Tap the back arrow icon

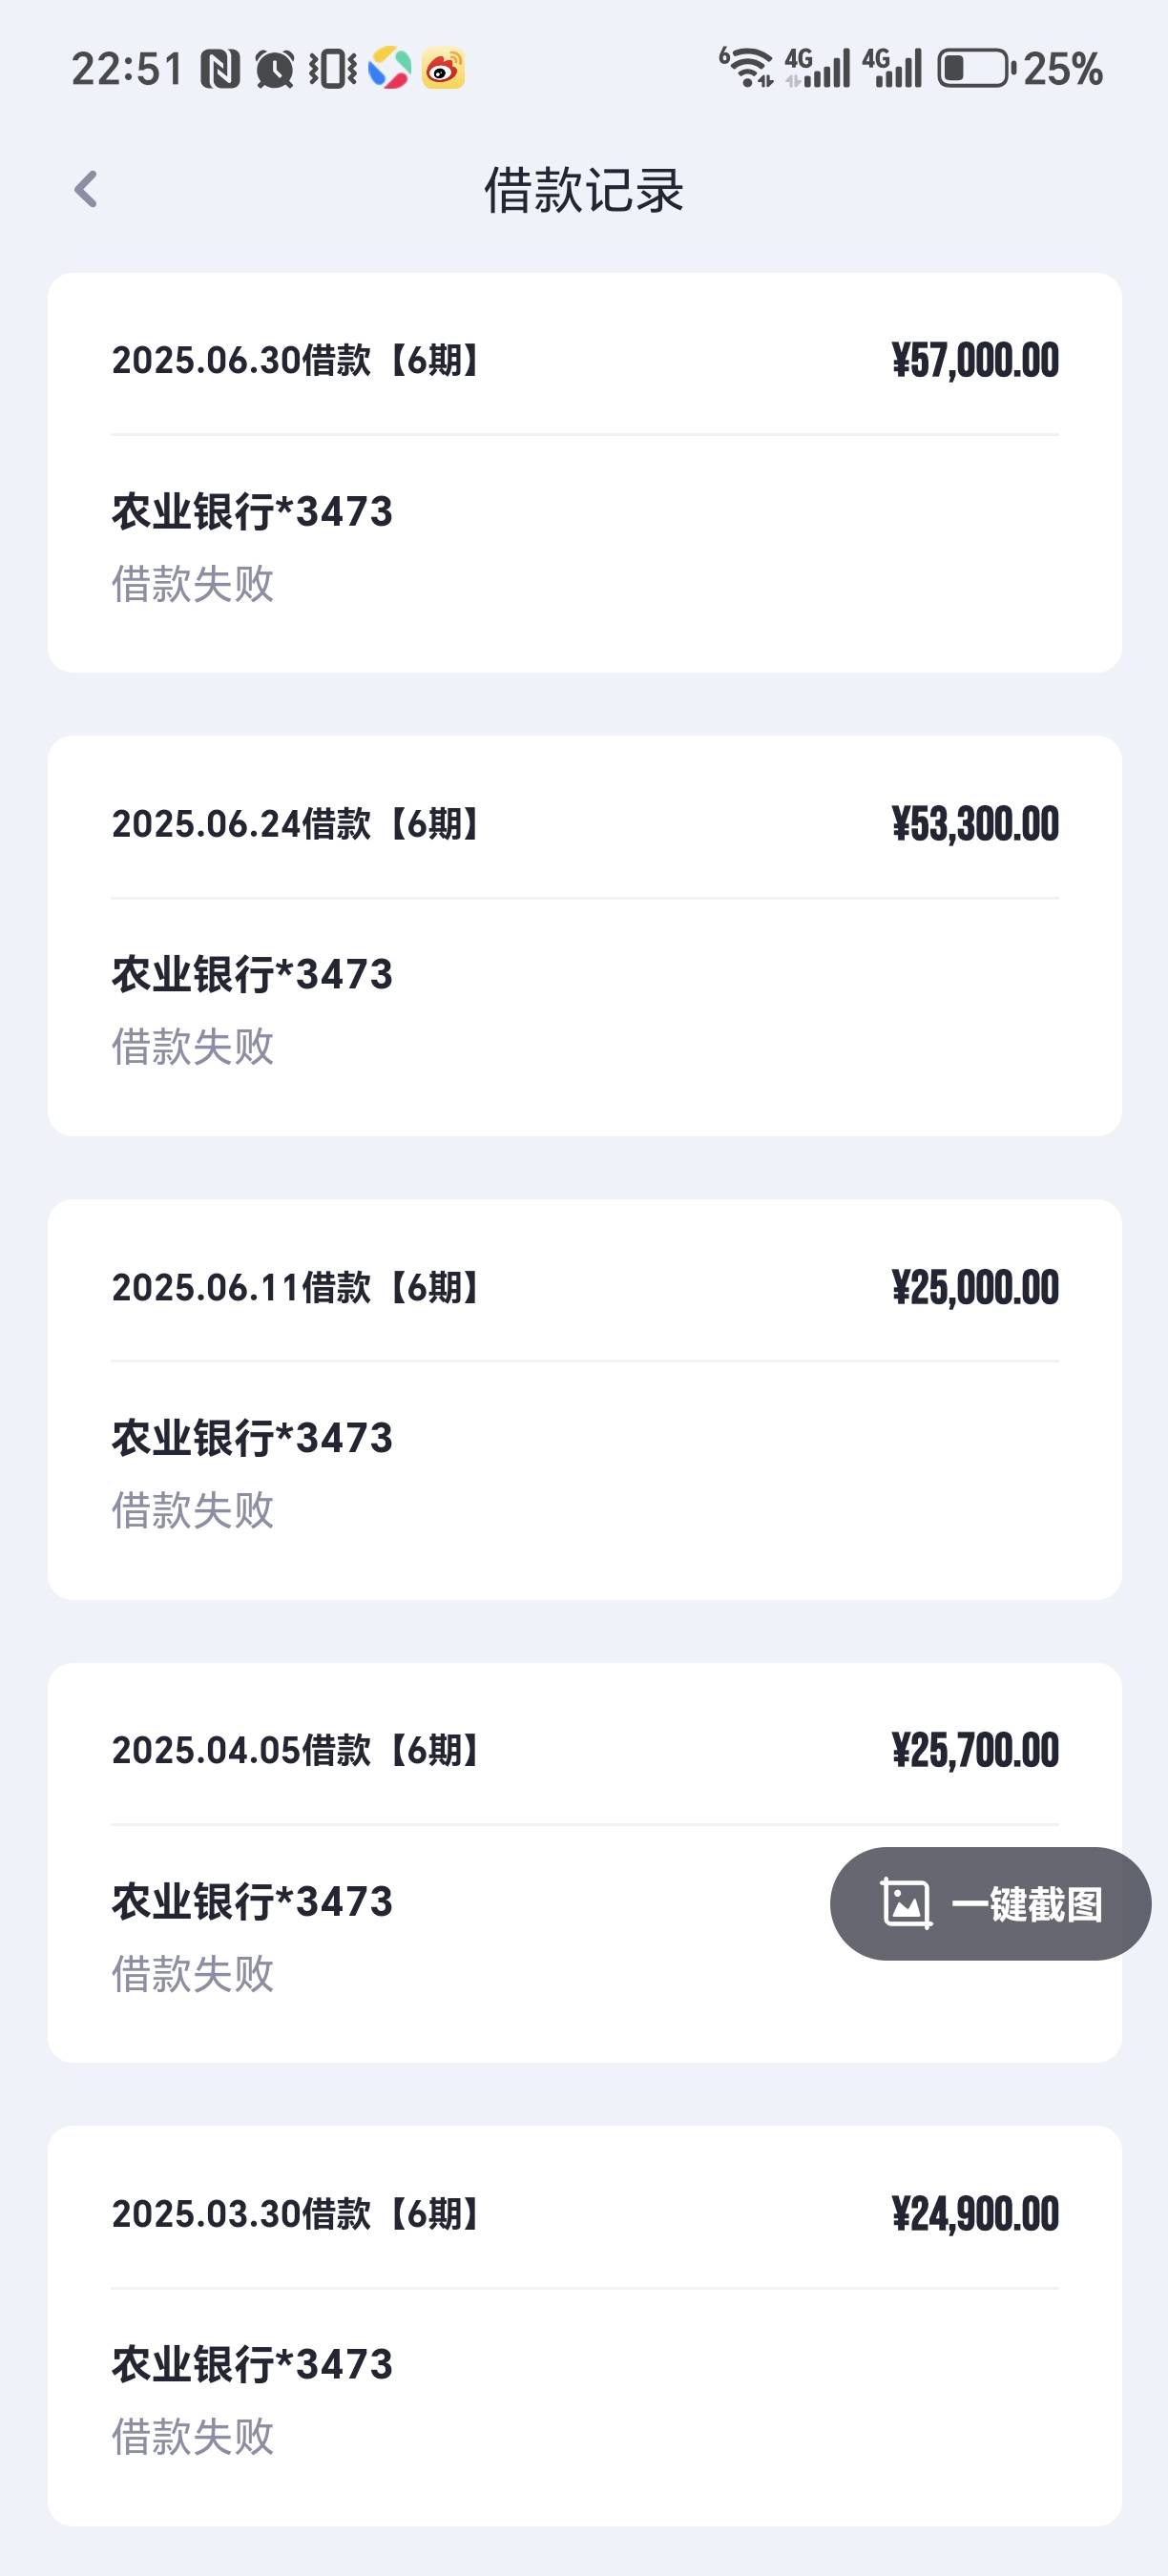[86, 189]
